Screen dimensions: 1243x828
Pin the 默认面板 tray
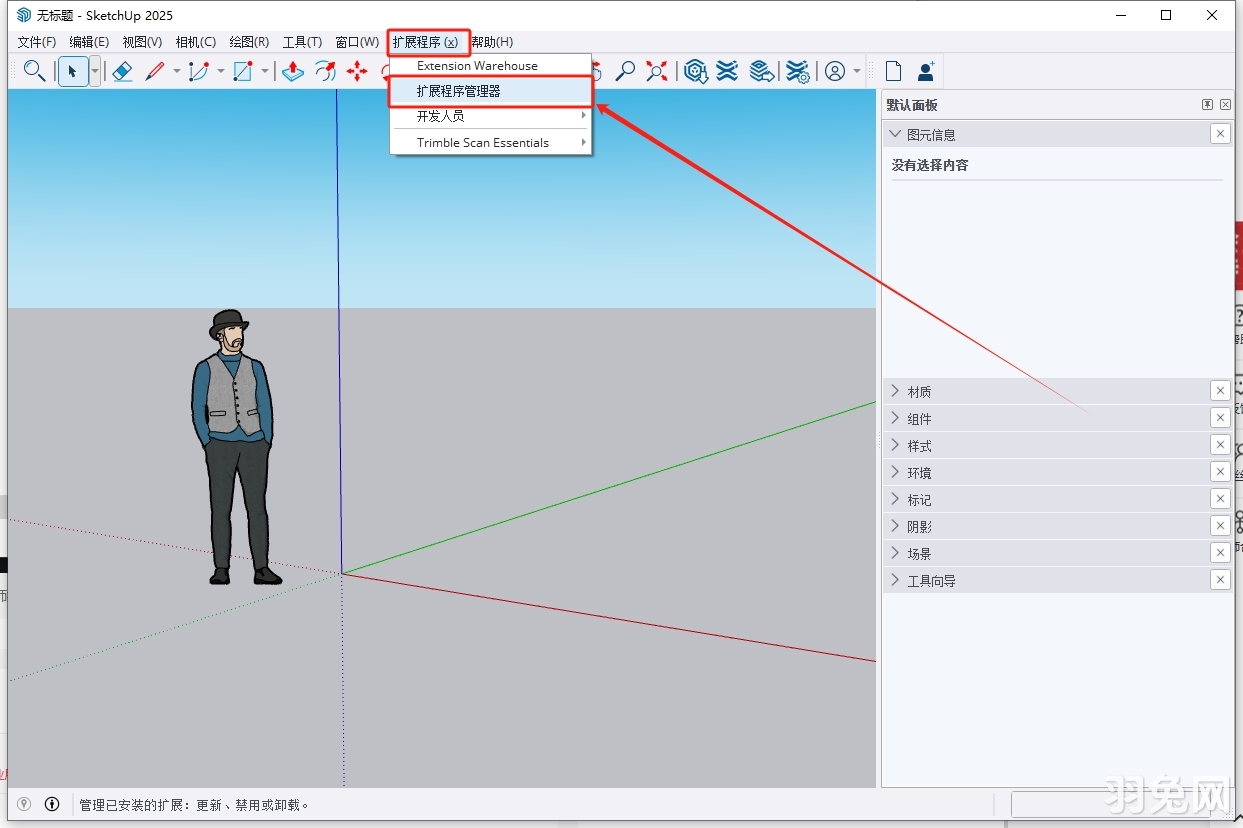1208,104
